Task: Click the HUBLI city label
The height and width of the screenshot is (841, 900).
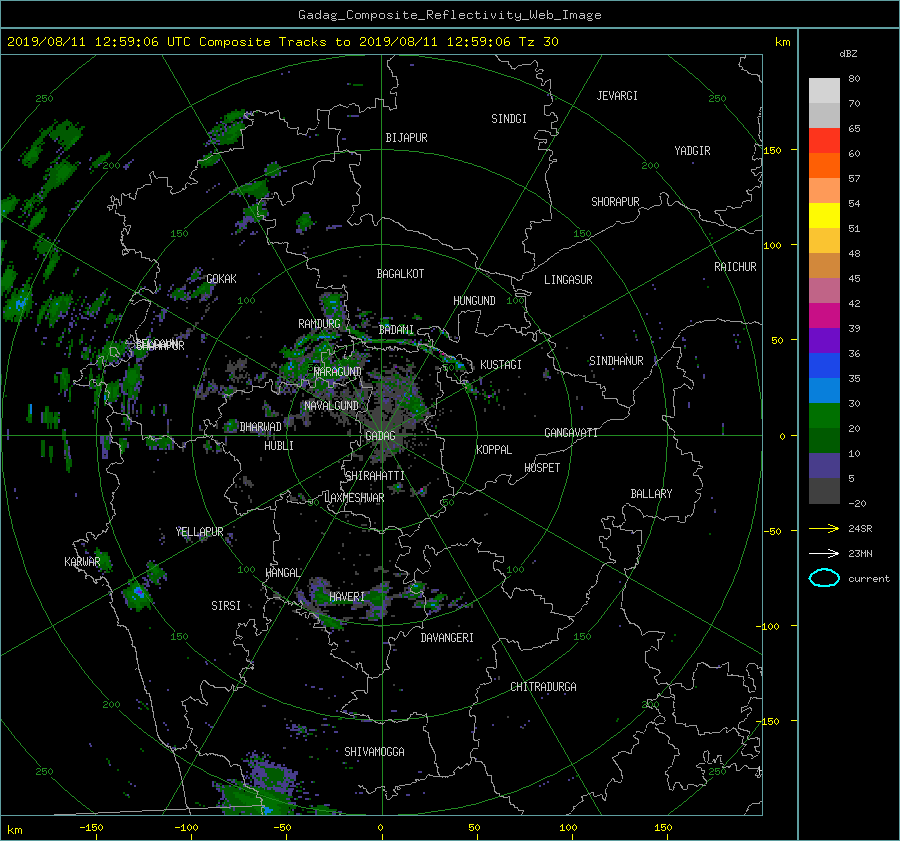Action: tap(279, 446)
